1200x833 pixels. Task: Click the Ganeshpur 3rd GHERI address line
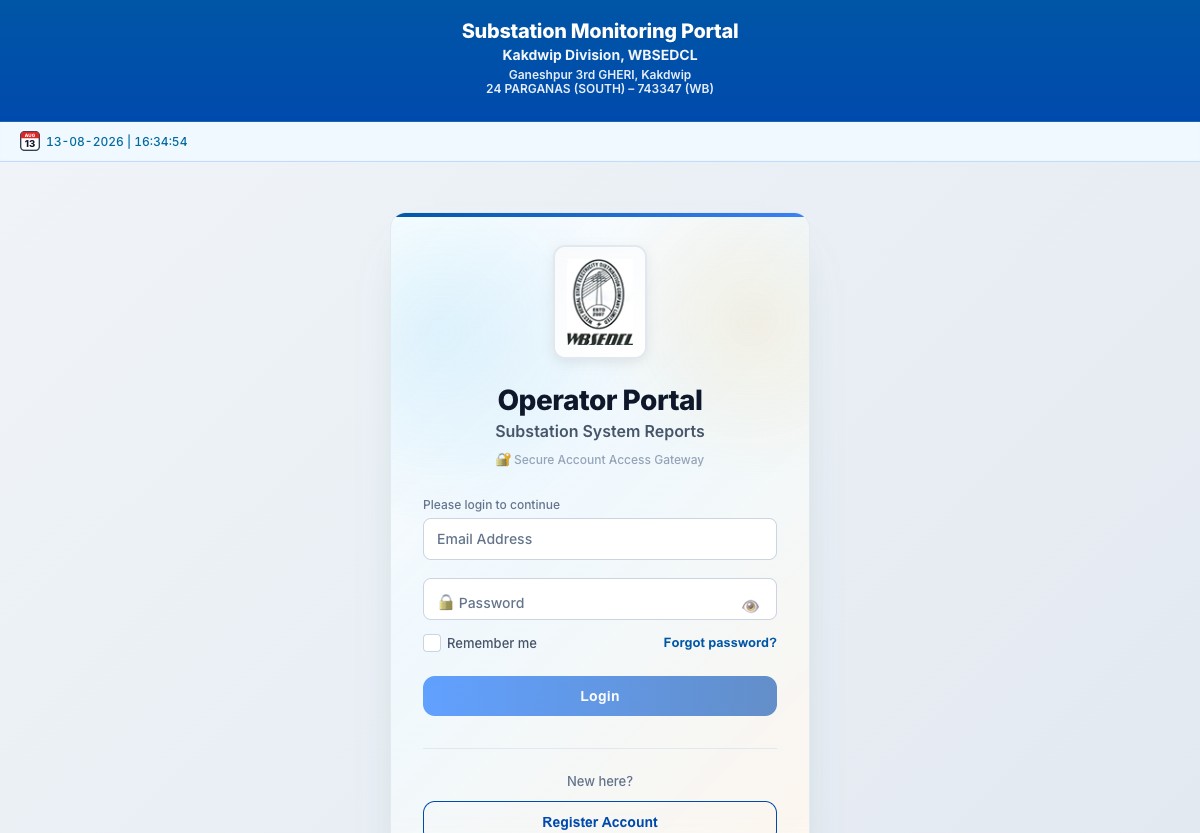[600, 75]
